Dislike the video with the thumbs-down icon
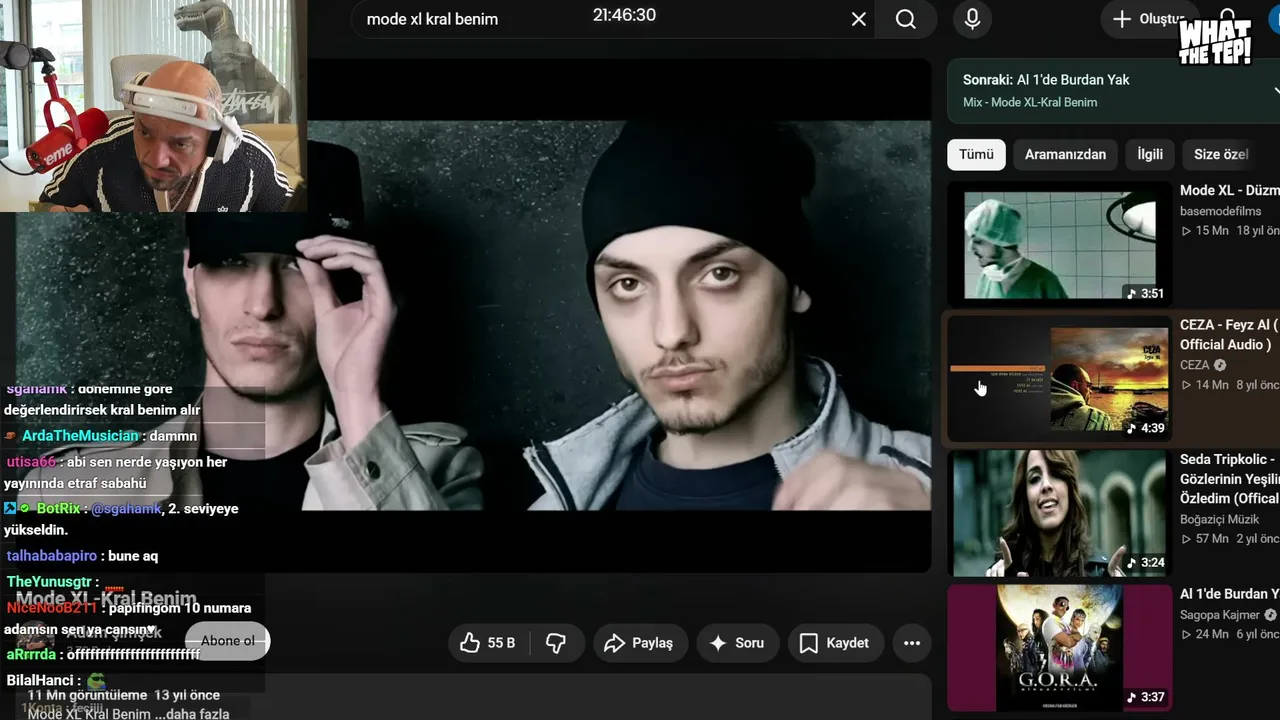This screenshot has width=1280, height=720. (x=556, y=643)
